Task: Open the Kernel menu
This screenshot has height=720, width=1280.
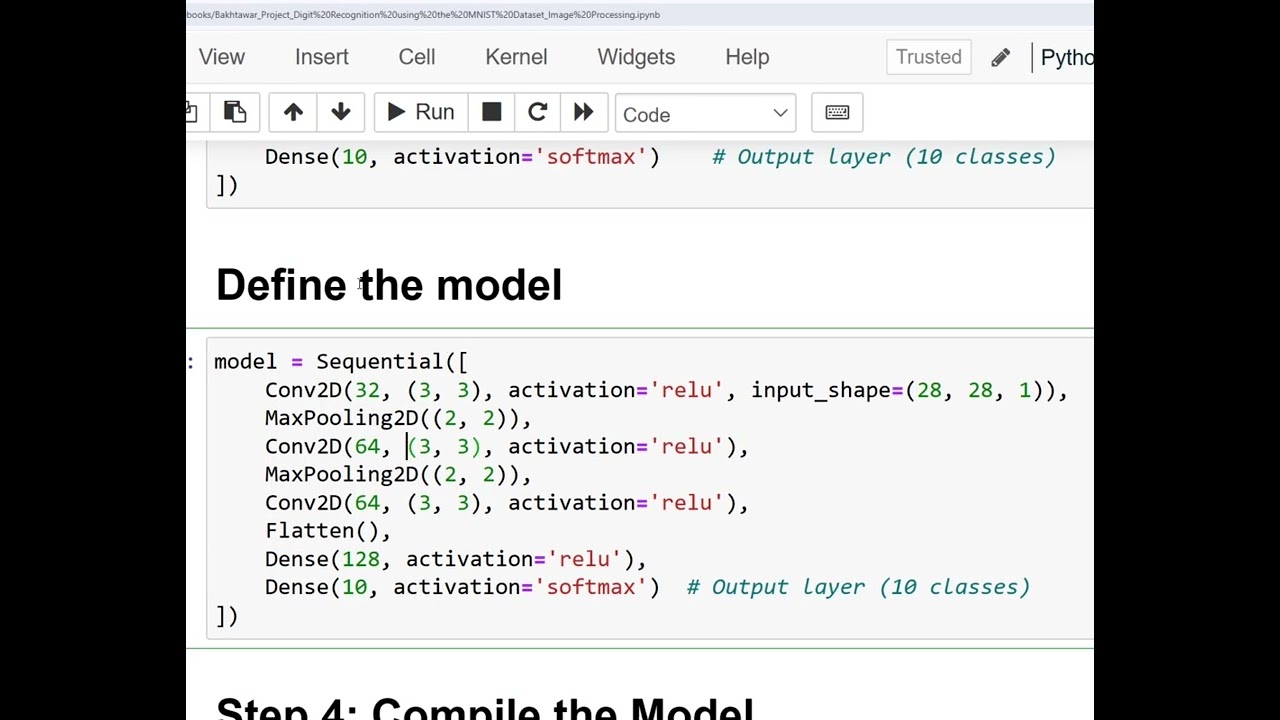Action: [x=516, y=57]
